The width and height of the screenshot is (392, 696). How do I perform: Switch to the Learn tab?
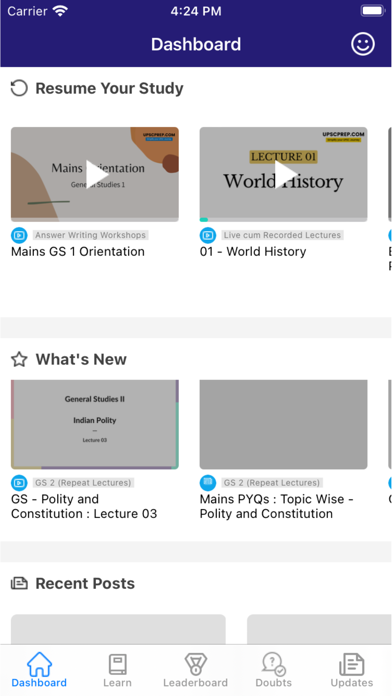tap(117, 670)
